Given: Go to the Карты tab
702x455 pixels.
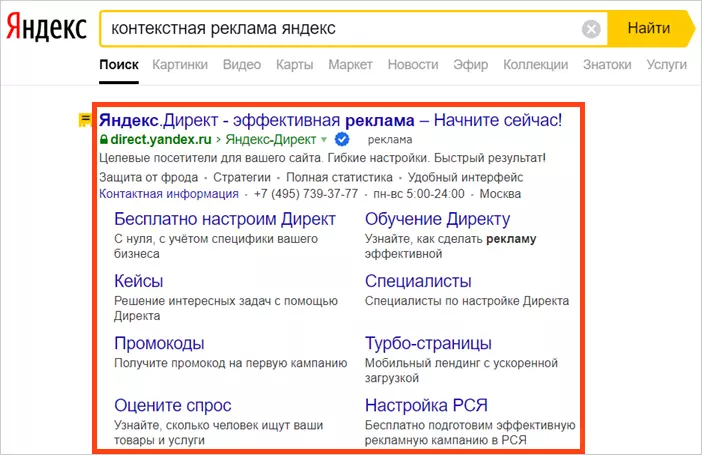Looking at the screenshot, I should [294, 65].
